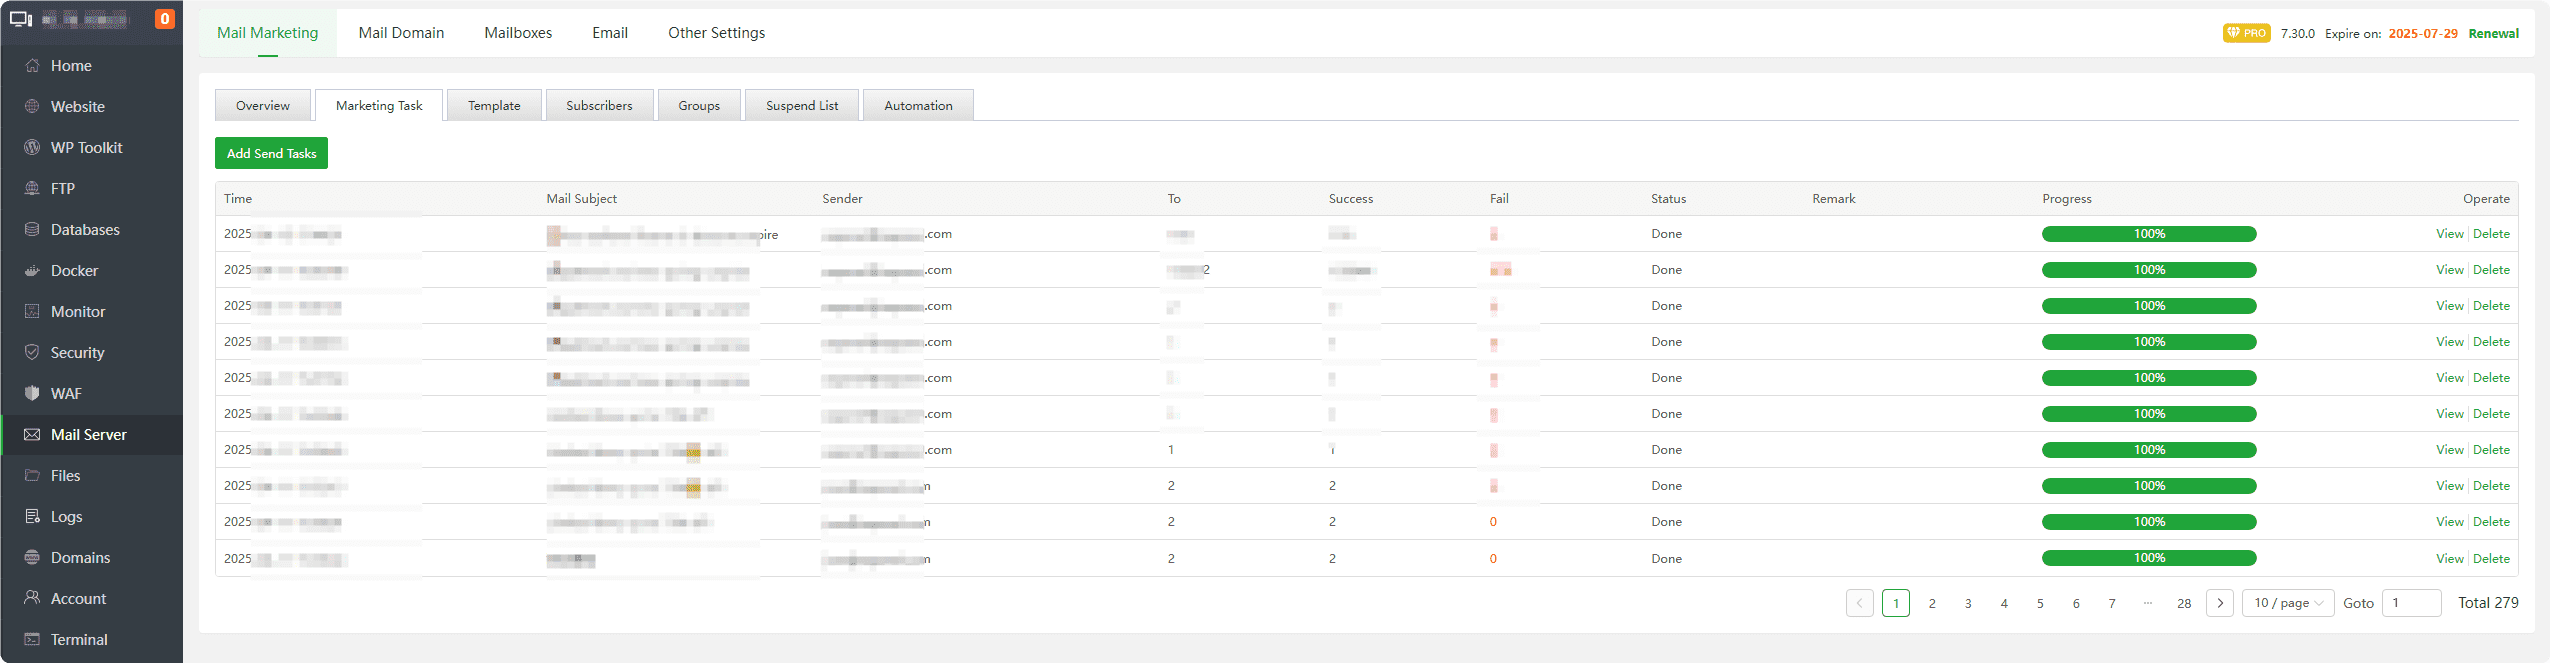Go to next page arrow
Image resolution: width=2550 pixels, height=663 pixels.
pos(2220,603)
